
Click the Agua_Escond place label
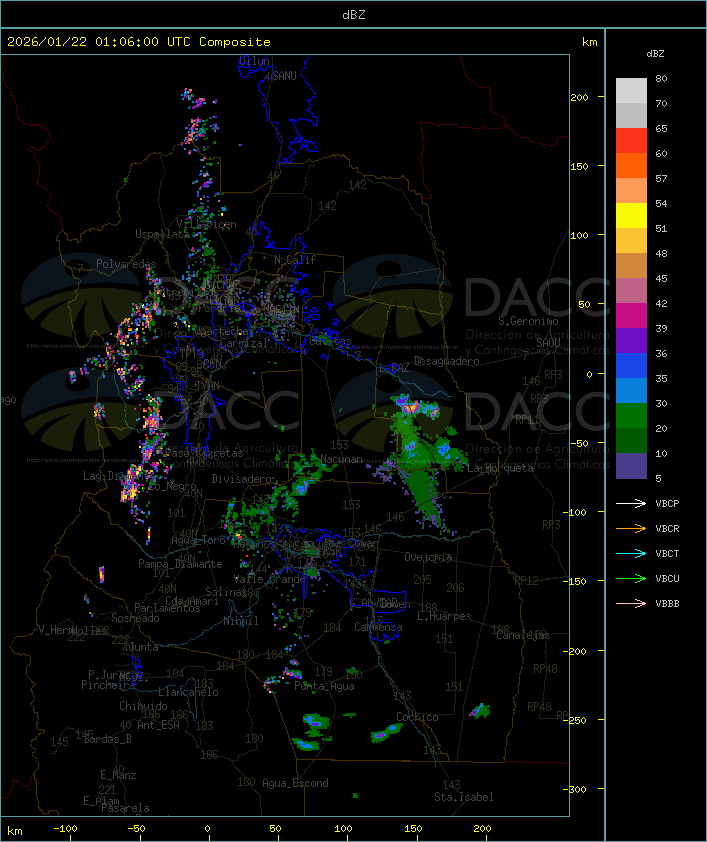coord(295,783)
